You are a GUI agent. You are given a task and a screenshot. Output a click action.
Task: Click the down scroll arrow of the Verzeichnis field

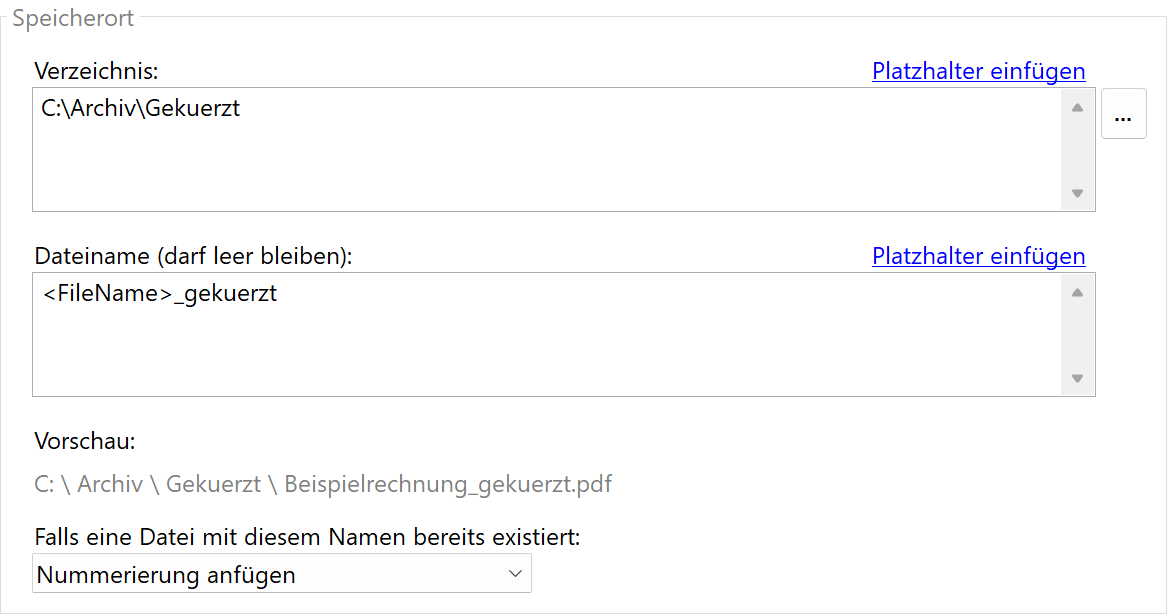pyautogui.click(x=1077, y=193)
